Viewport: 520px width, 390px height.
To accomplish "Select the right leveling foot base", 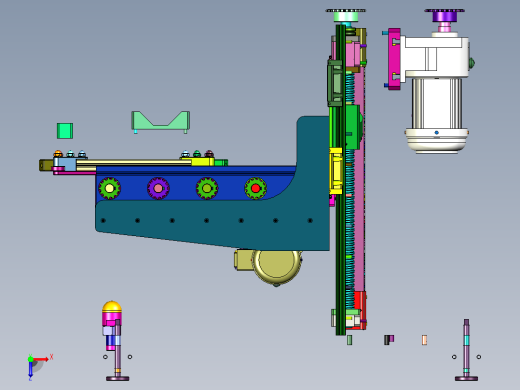I will (x=466, y=378).
